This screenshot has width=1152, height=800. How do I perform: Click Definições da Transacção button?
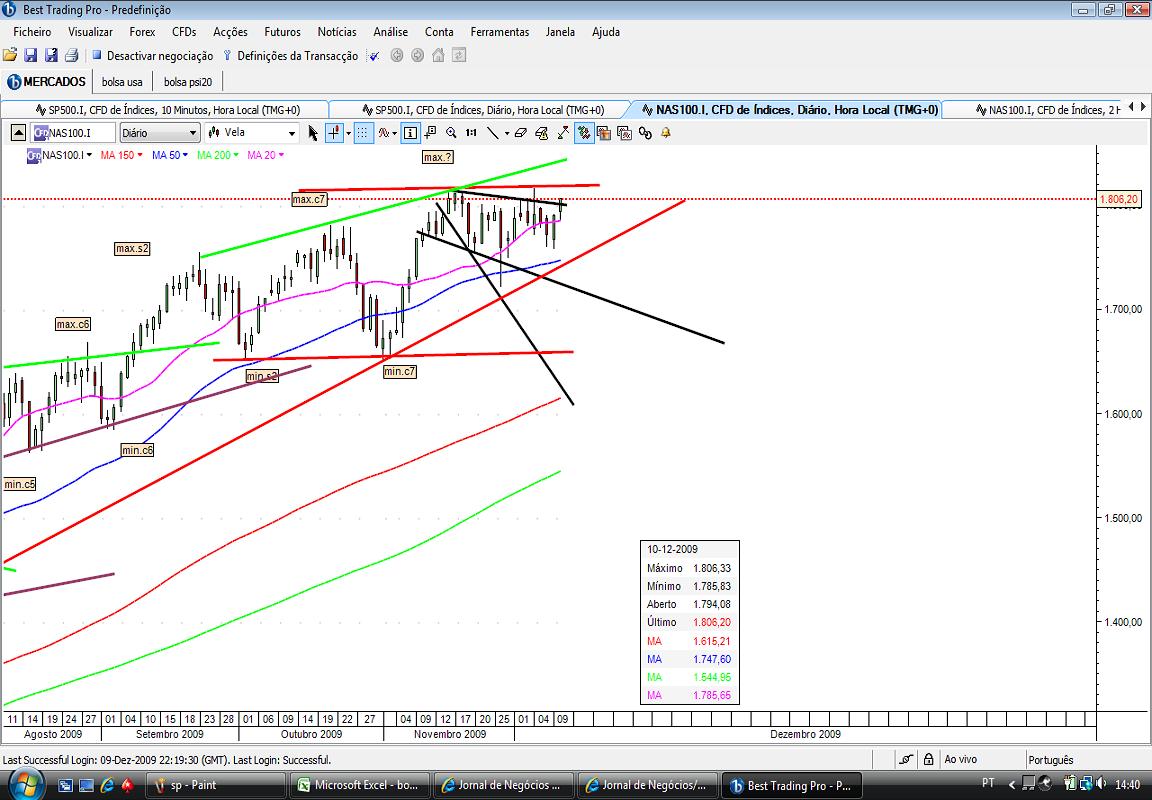[x=290, y=56]
